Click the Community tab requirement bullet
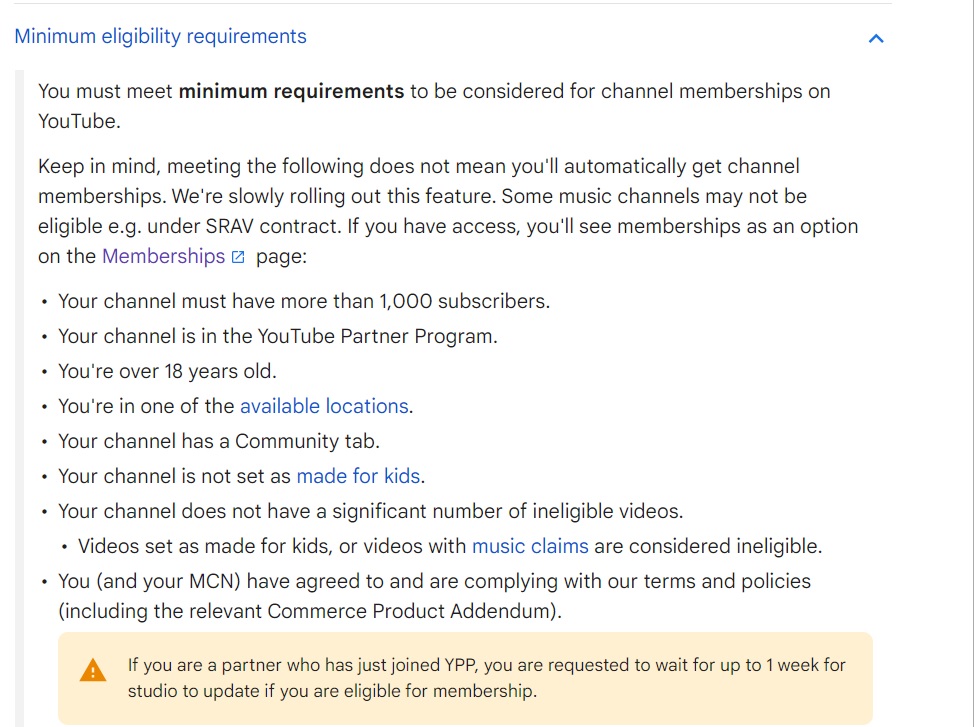977x727 pixels. point(219,441)
